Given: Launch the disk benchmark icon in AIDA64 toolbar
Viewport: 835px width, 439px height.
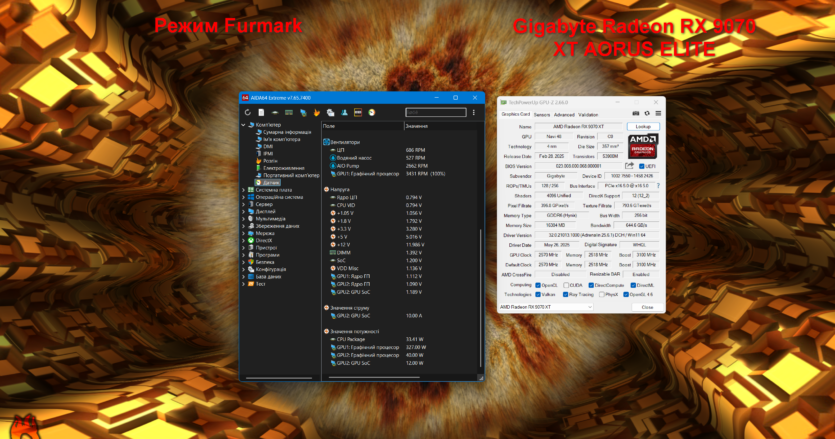Looking at the screenshot, I should click(275, 112).
